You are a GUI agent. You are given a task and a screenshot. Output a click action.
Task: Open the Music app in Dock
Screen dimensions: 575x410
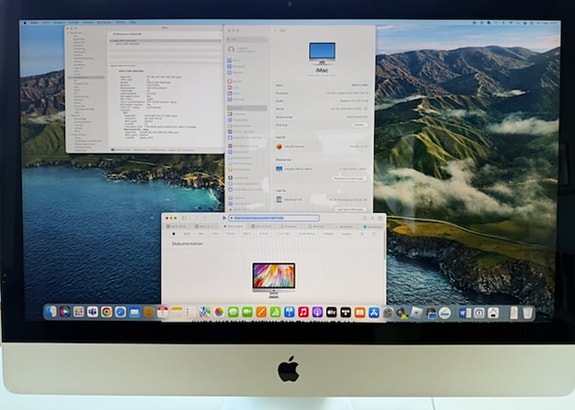(303, 312)
